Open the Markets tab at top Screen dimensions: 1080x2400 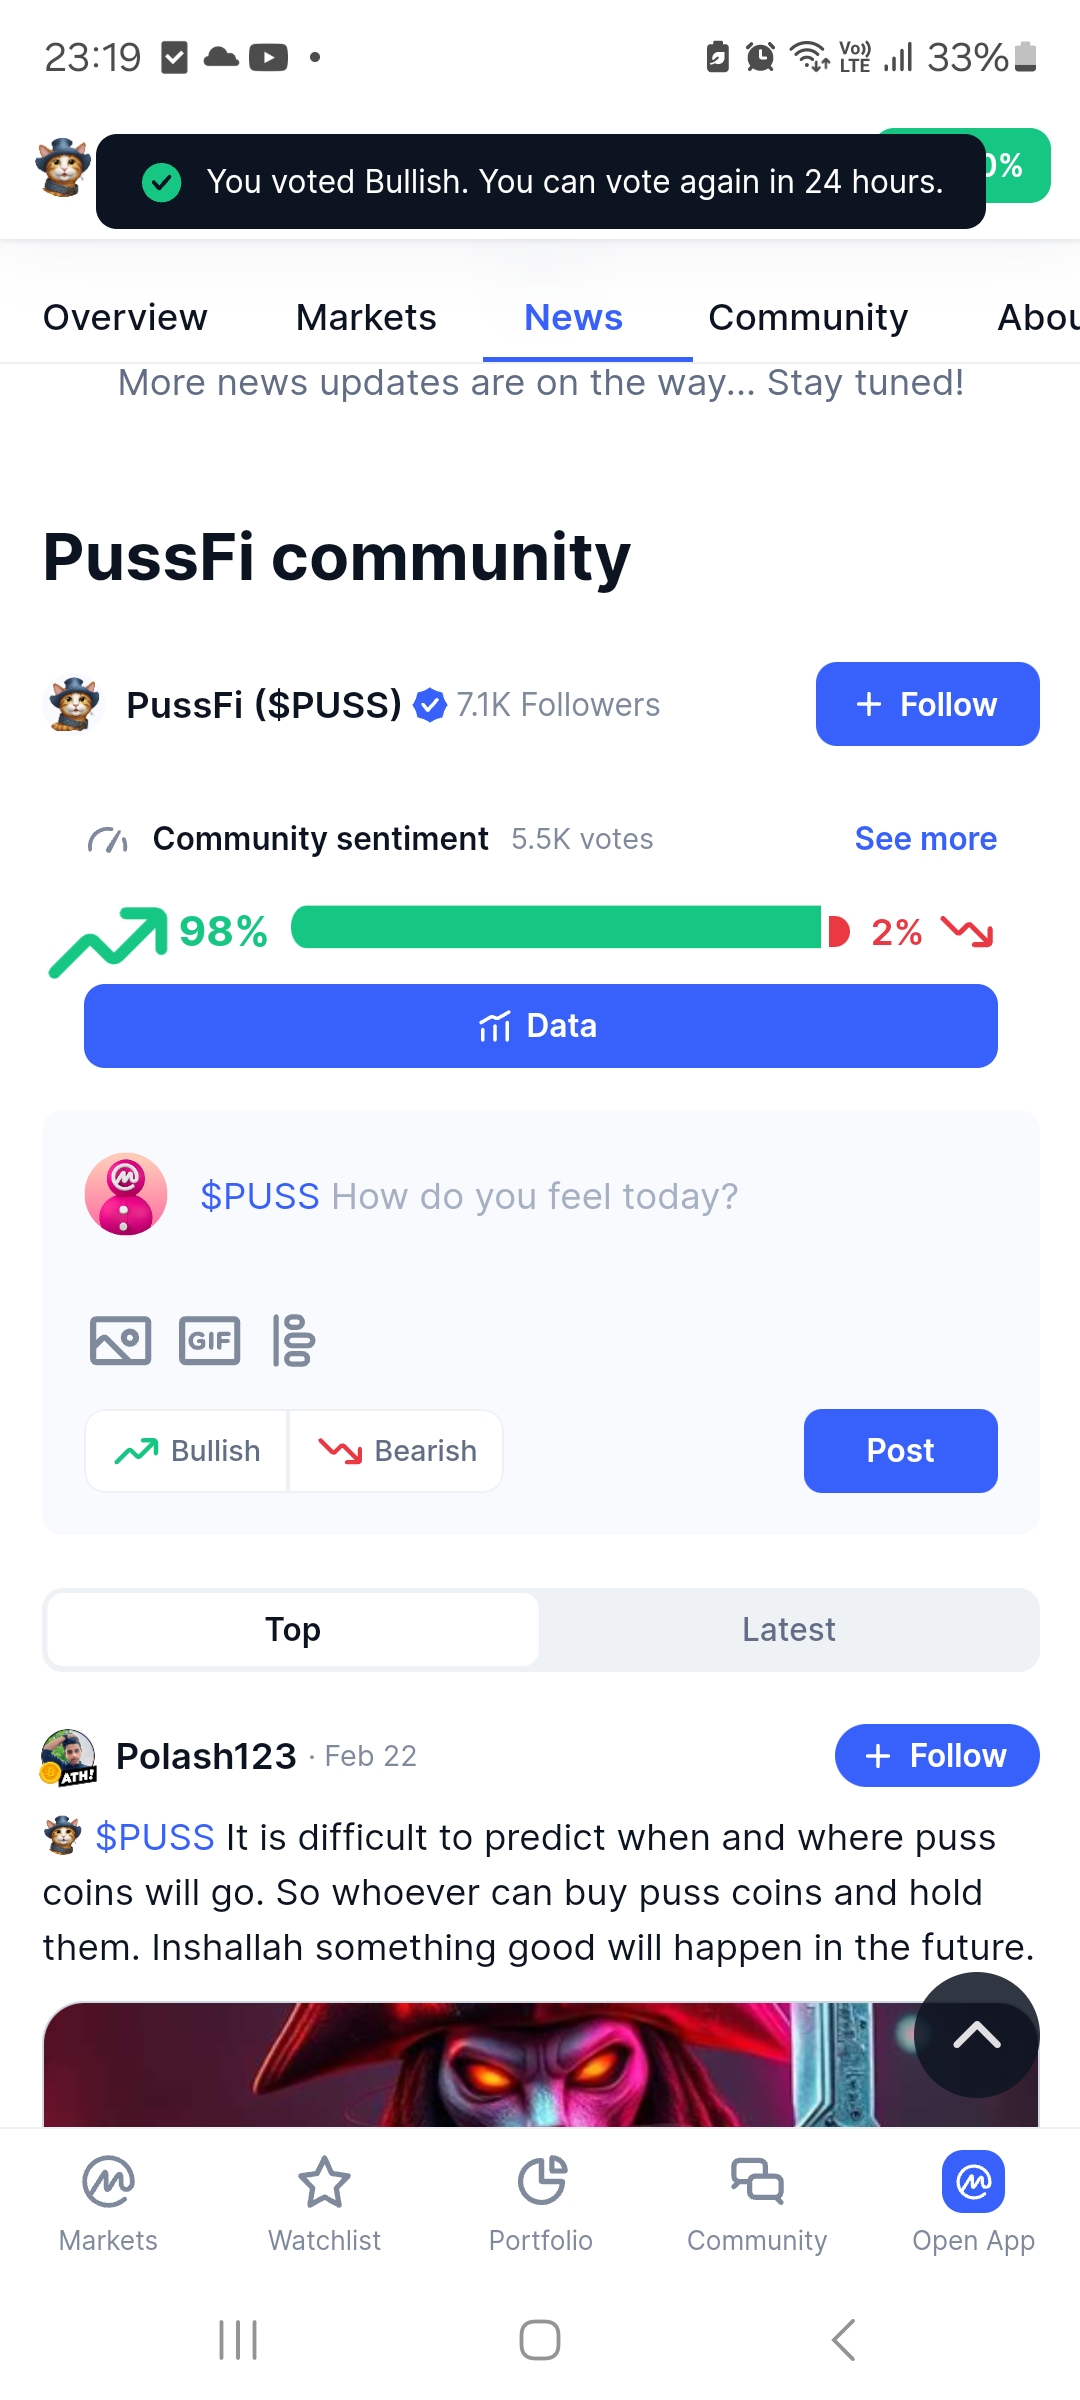click(366, 318)
